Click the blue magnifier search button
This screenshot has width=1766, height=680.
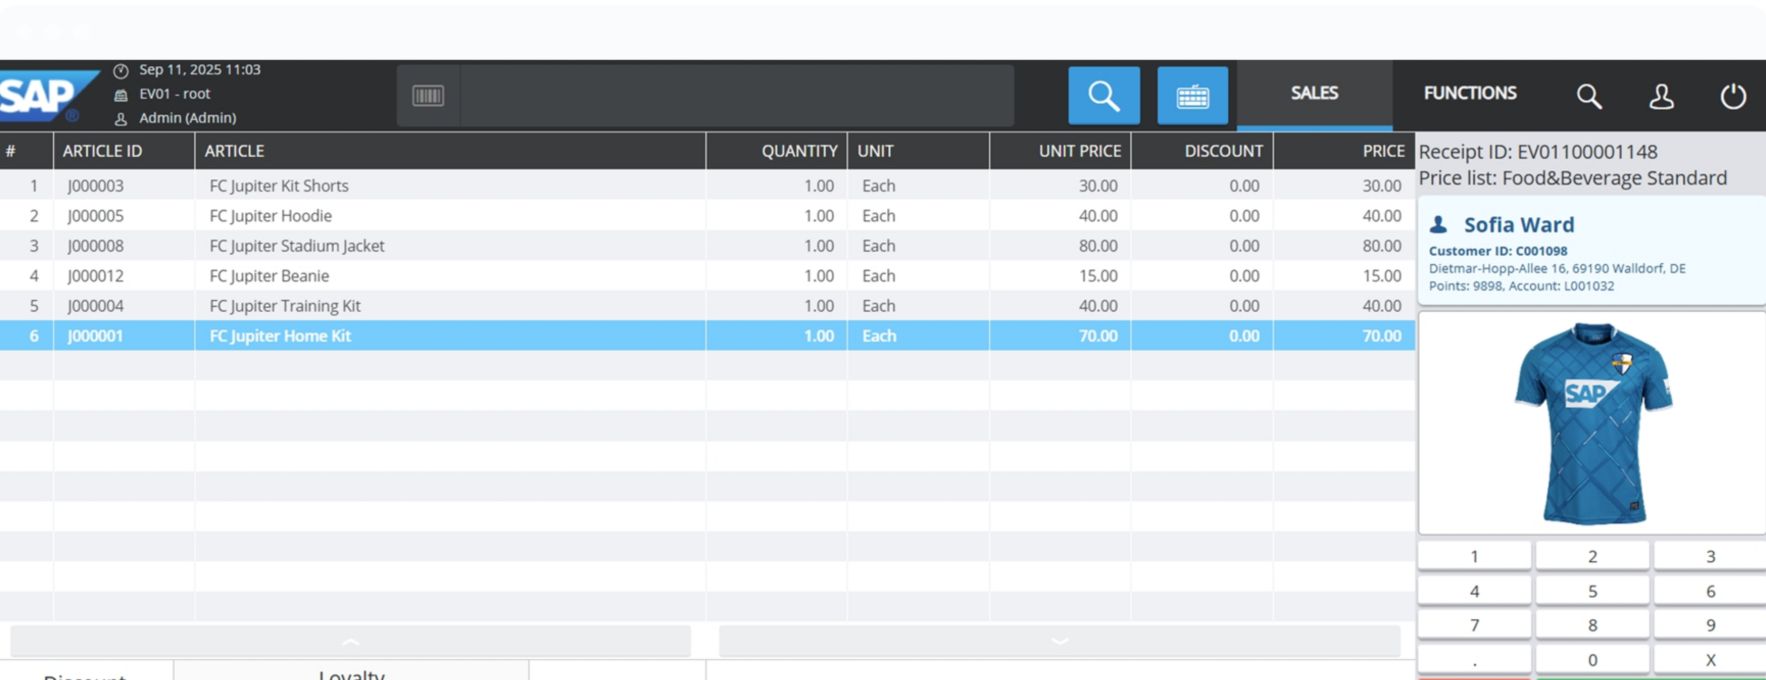click(1103, 96)
